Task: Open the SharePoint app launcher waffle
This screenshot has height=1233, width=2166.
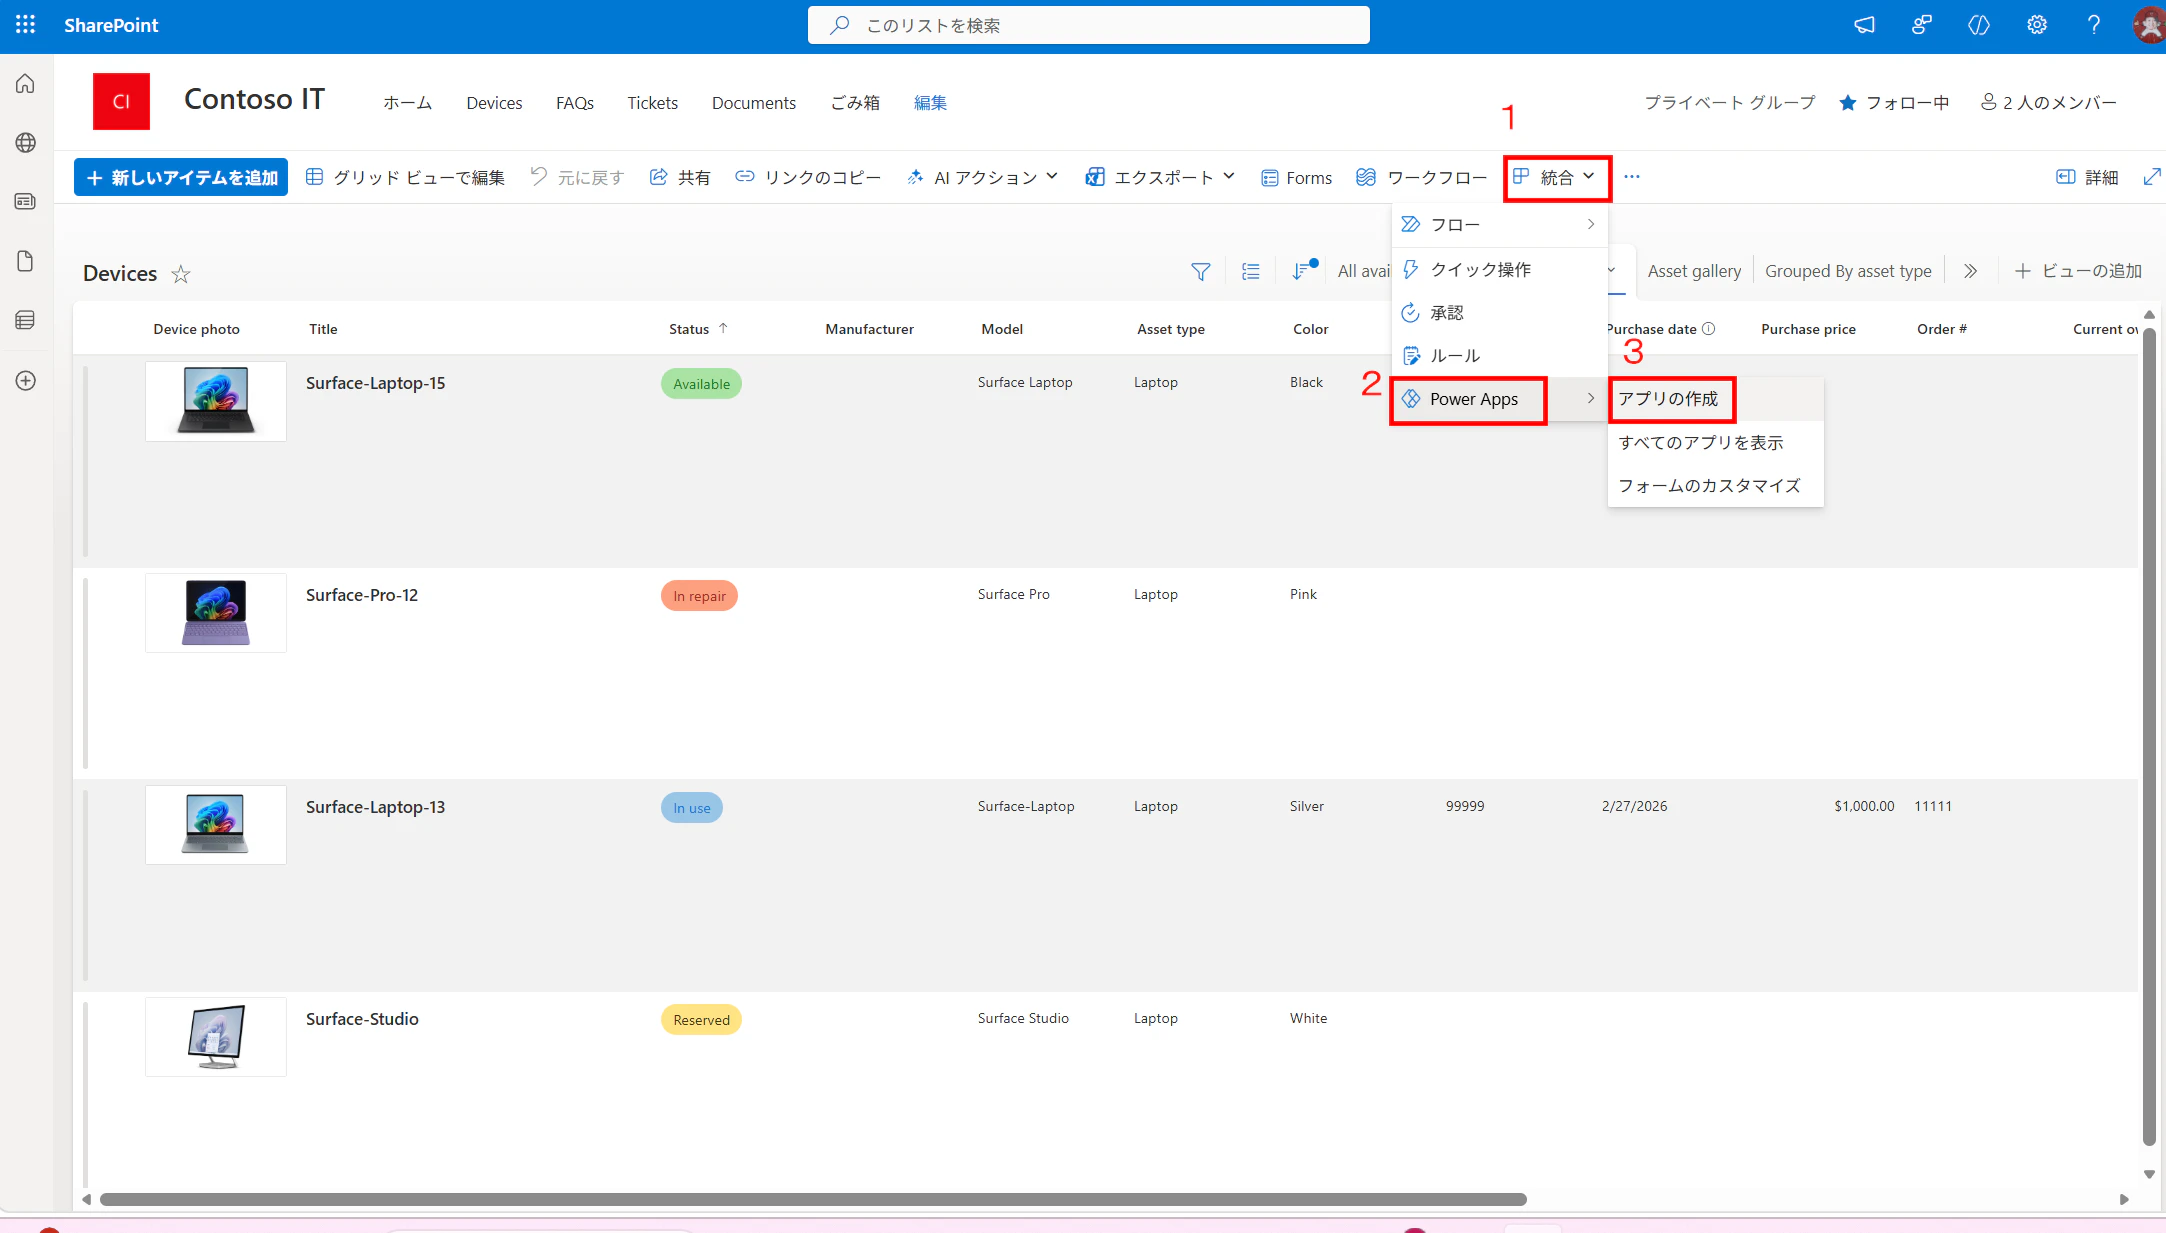Action: point(26,25)
